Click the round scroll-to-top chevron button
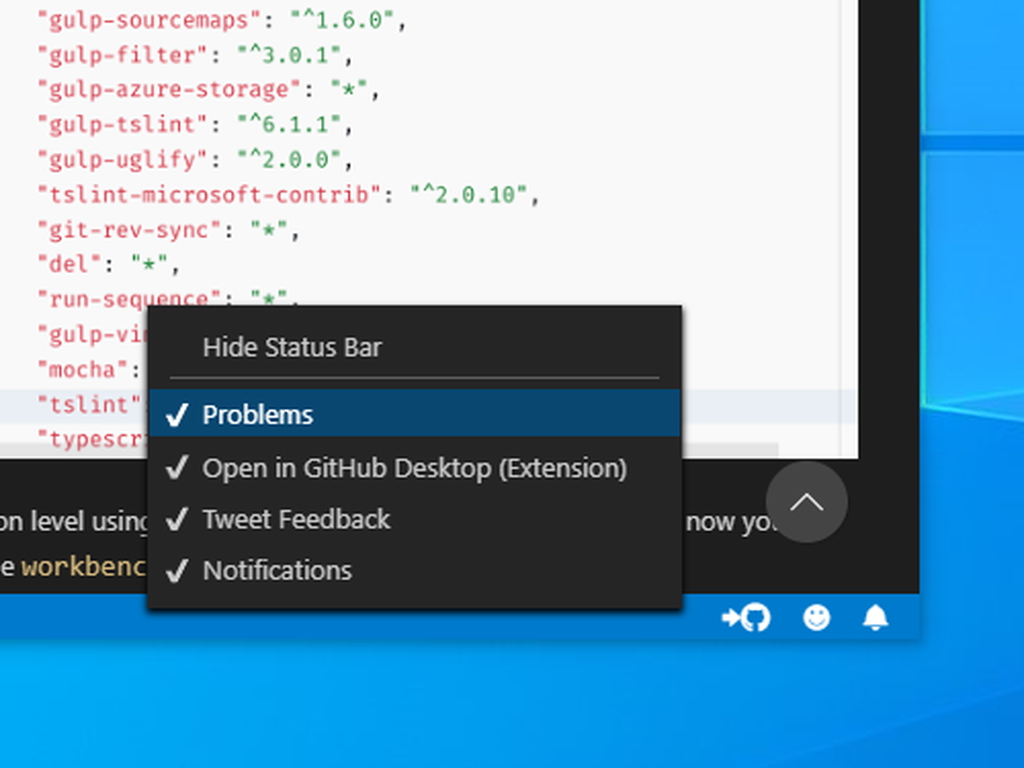1024x768 pixels. (x=807, y=502)
